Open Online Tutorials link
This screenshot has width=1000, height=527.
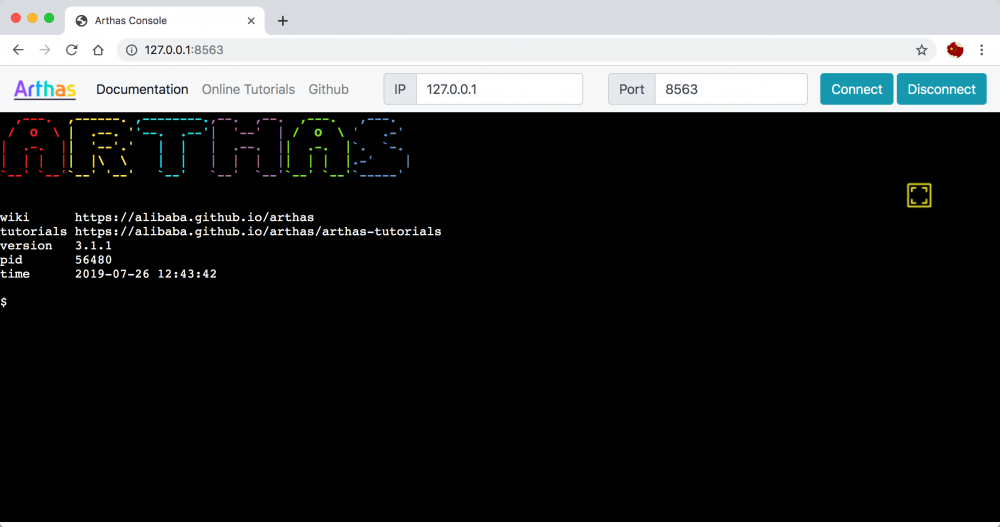click(248, 89)
